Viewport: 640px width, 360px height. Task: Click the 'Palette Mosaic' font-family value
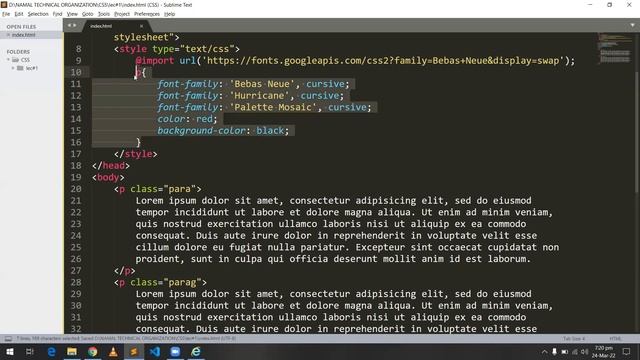click(x=273, y=107)
